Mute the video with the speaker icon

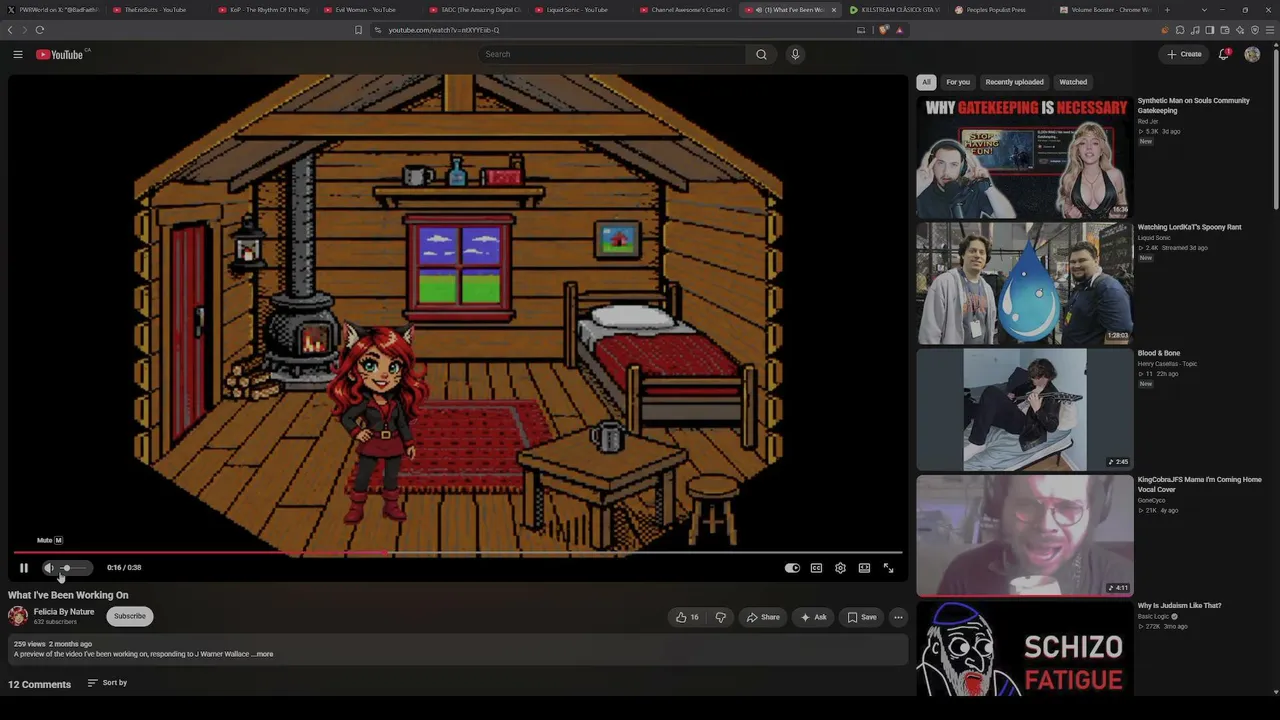click(x=49, y=568)
